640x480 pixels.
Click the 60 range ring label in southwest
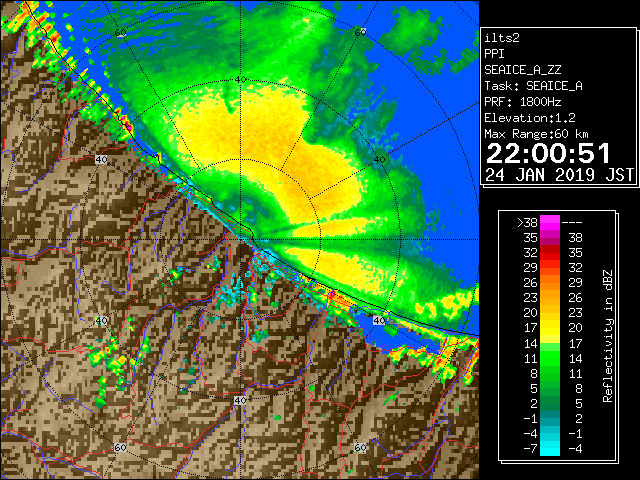(120, 447)
